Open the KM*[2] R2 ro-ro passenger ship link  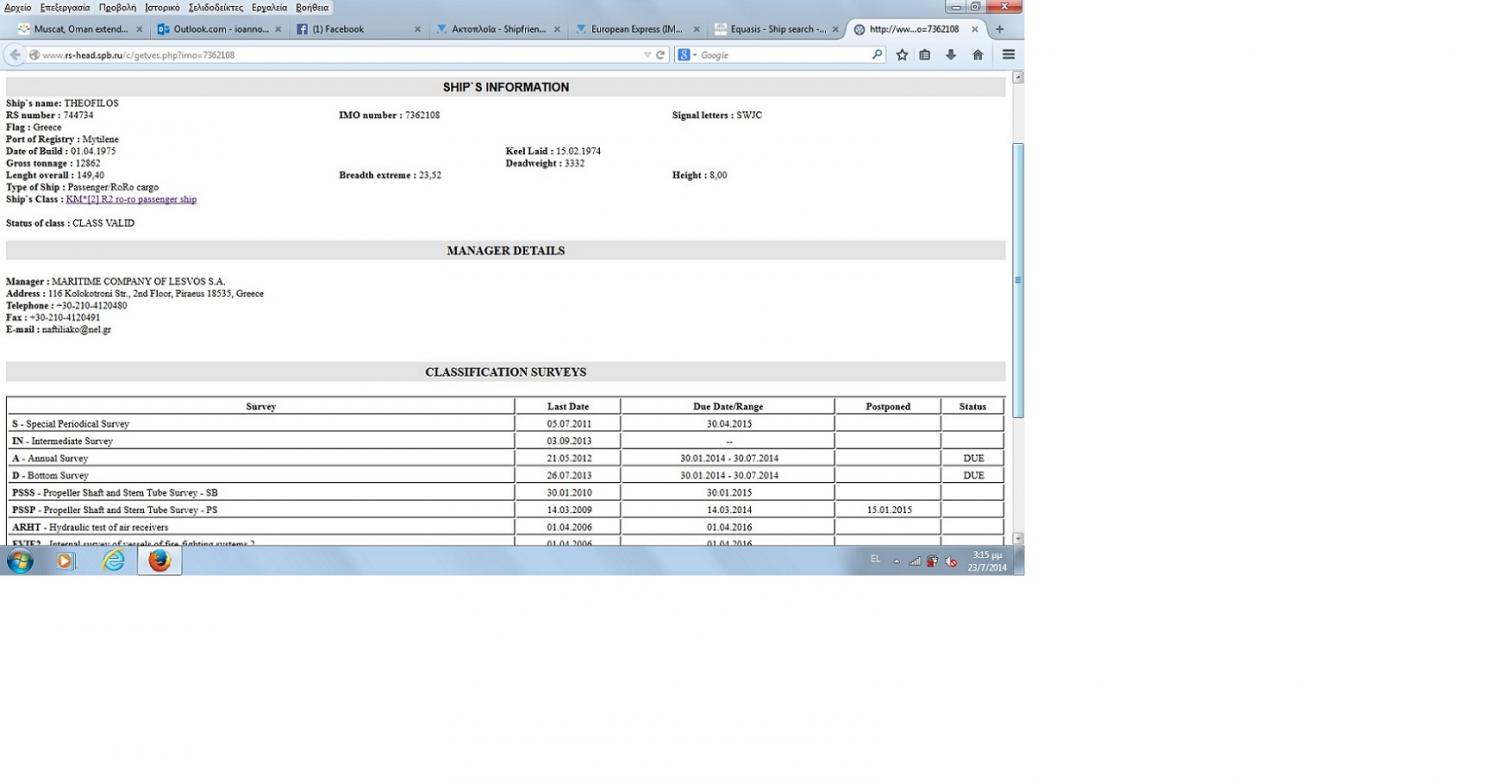(x=131, y=199)
